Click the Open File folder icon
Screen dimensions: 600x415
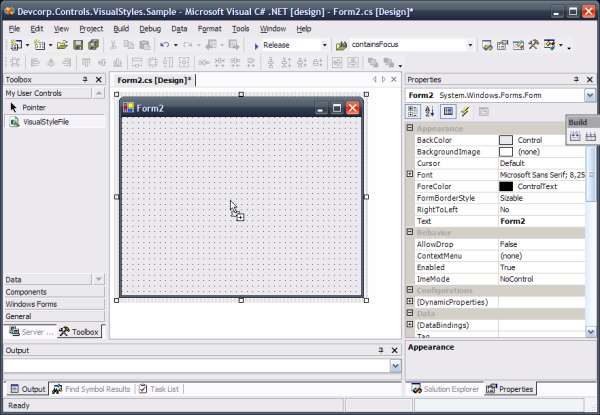tap(62, 45)
